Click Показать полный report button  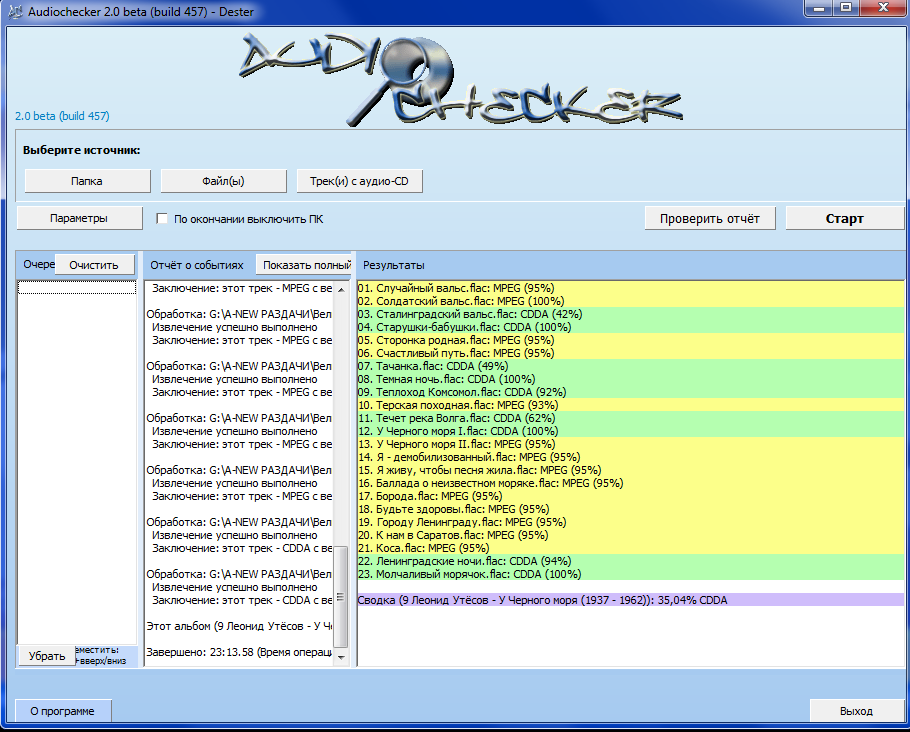304,265
